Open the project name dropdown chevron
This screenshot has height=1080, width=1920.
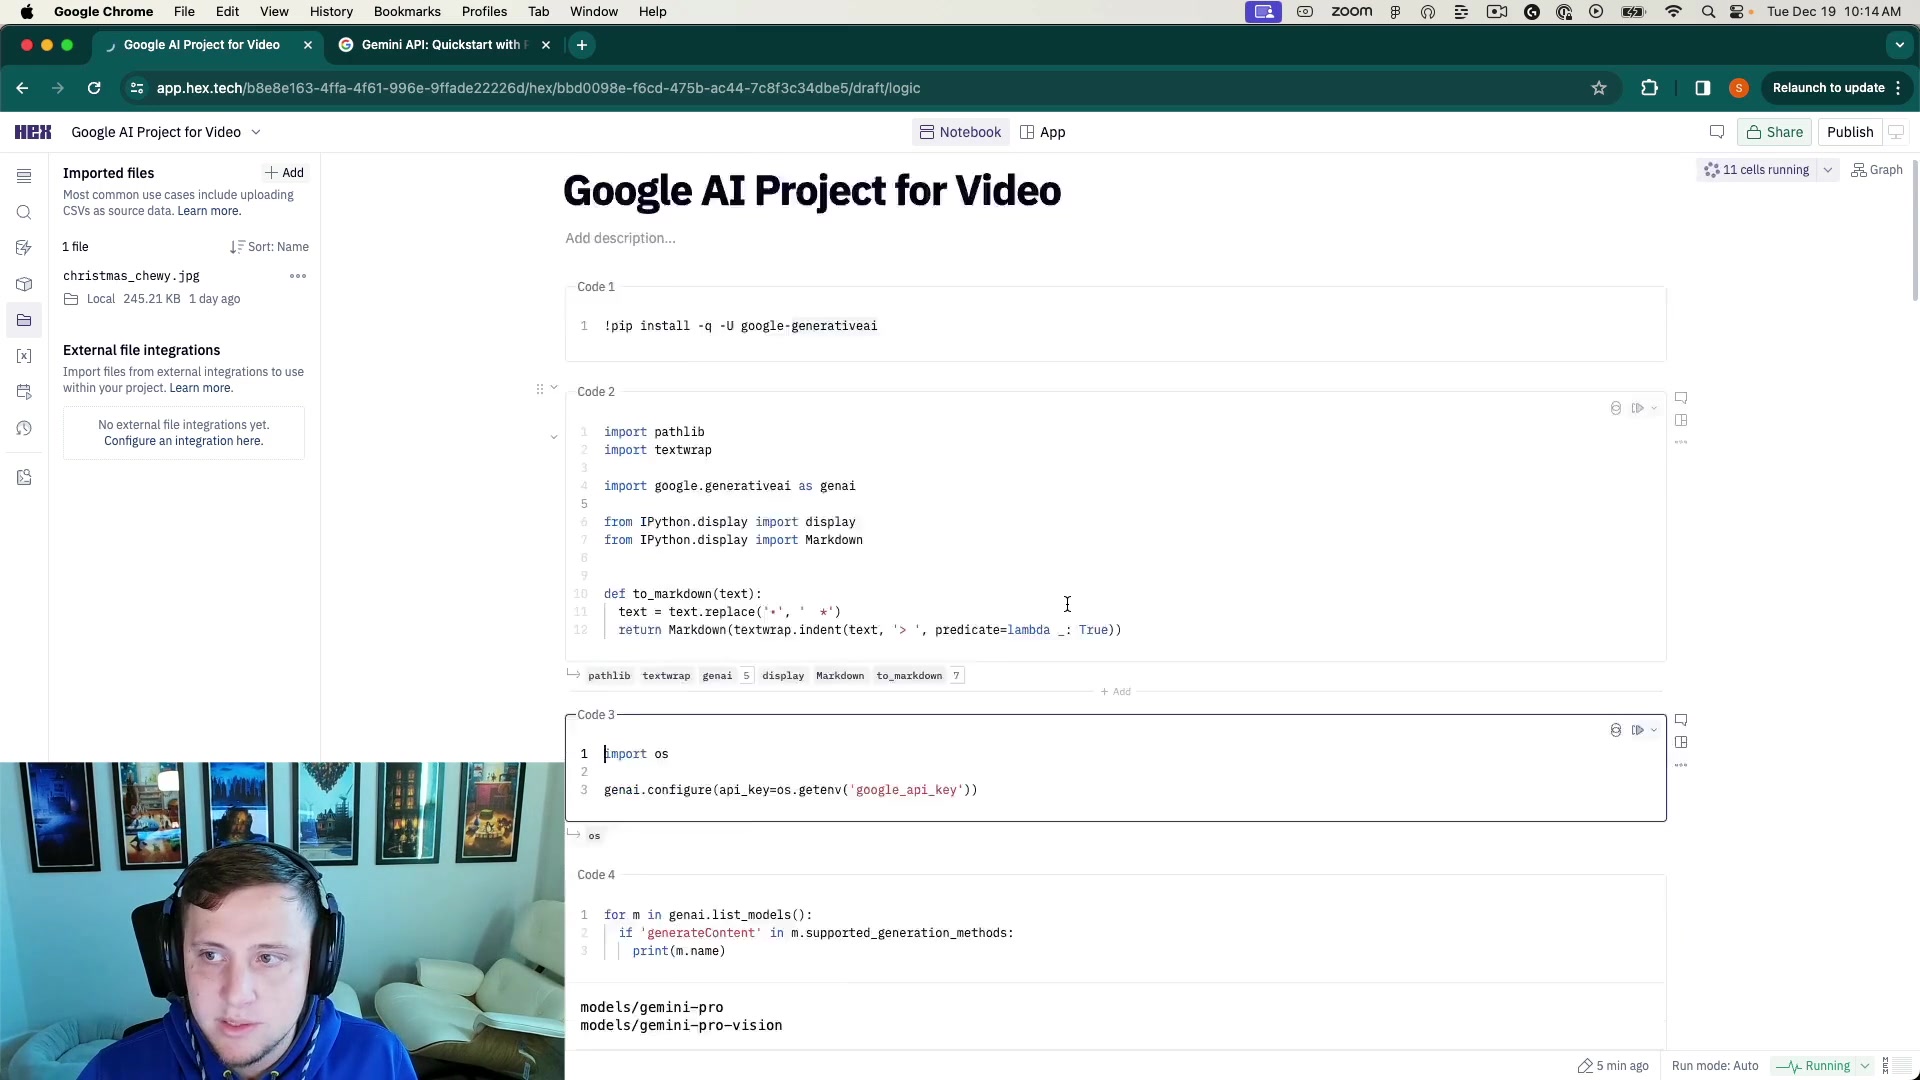256,132
